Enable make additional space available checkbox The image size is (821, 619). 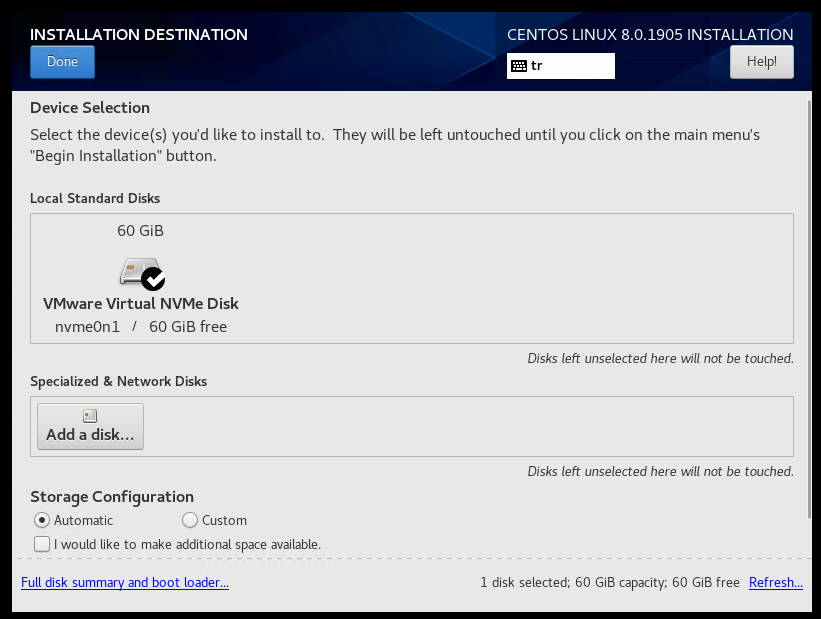click(42, 544)
